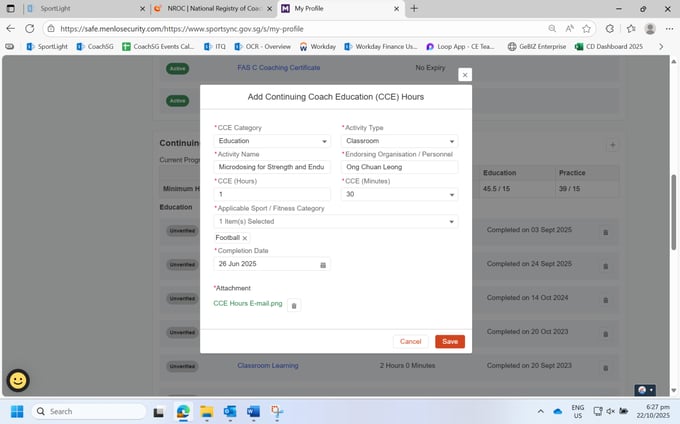Screen dimensions: 680x424
Task: Click the Activity Name input field
Action: (x=272, y=167)
